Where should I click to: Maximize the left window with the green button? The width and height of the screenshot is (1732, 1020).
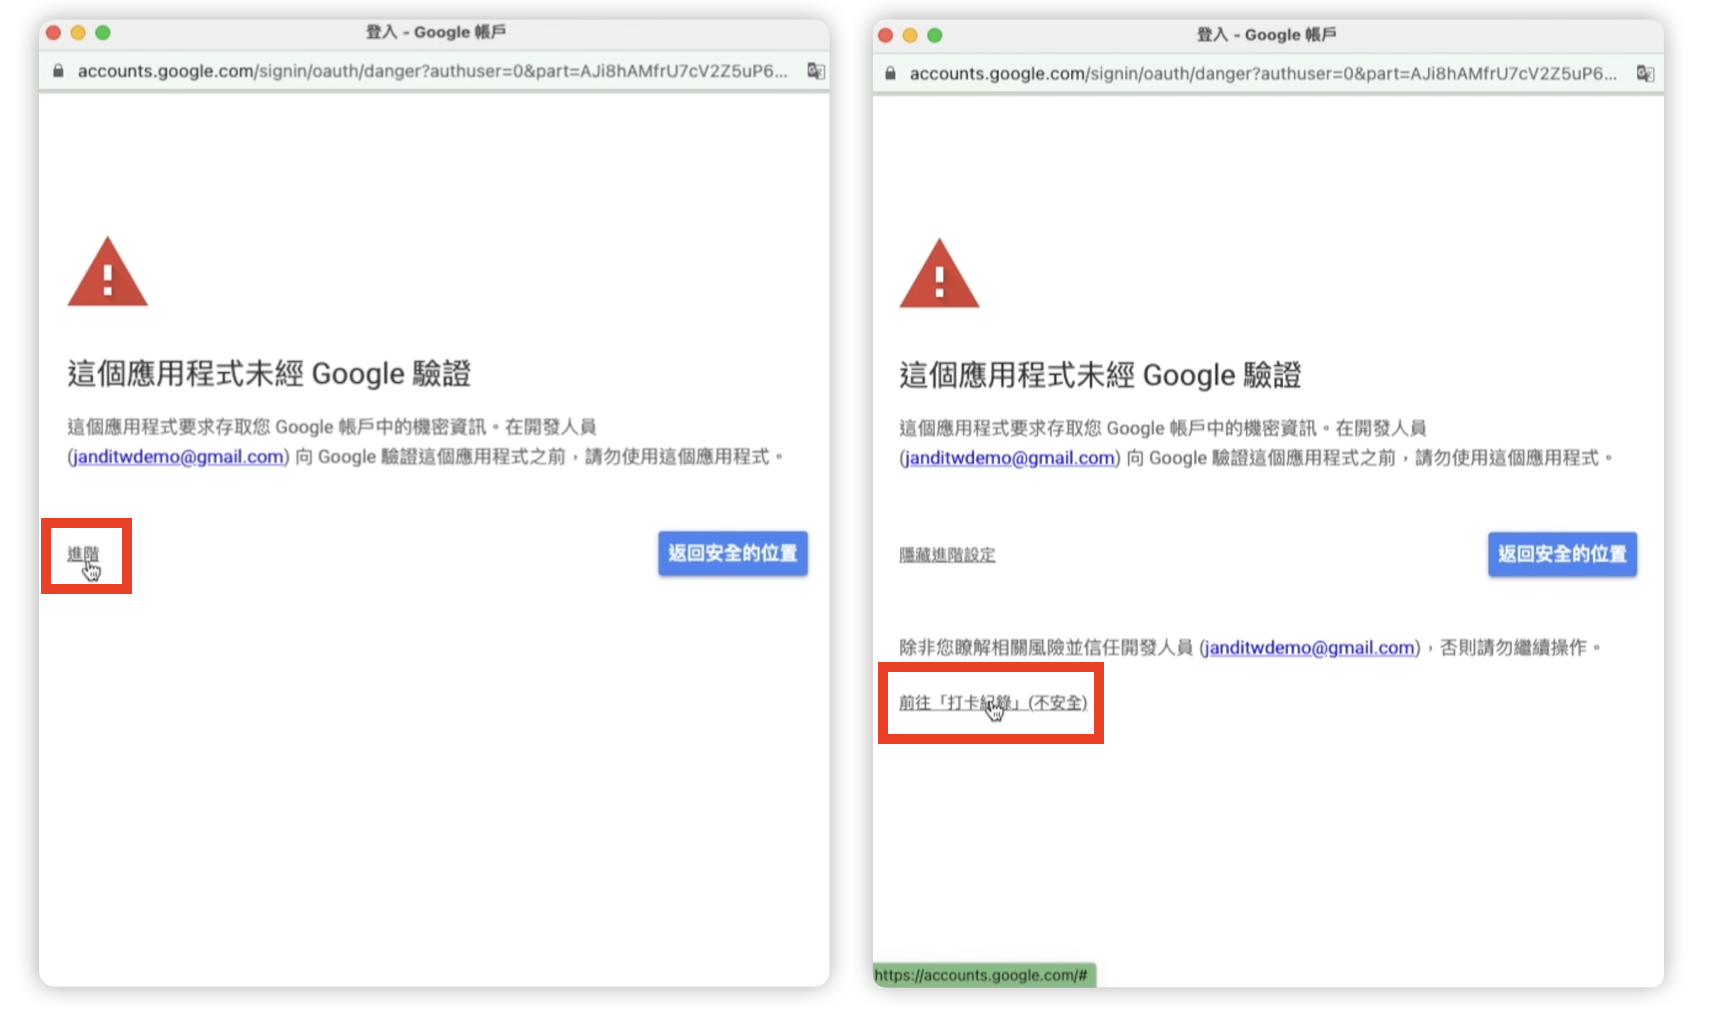(102, 33)
